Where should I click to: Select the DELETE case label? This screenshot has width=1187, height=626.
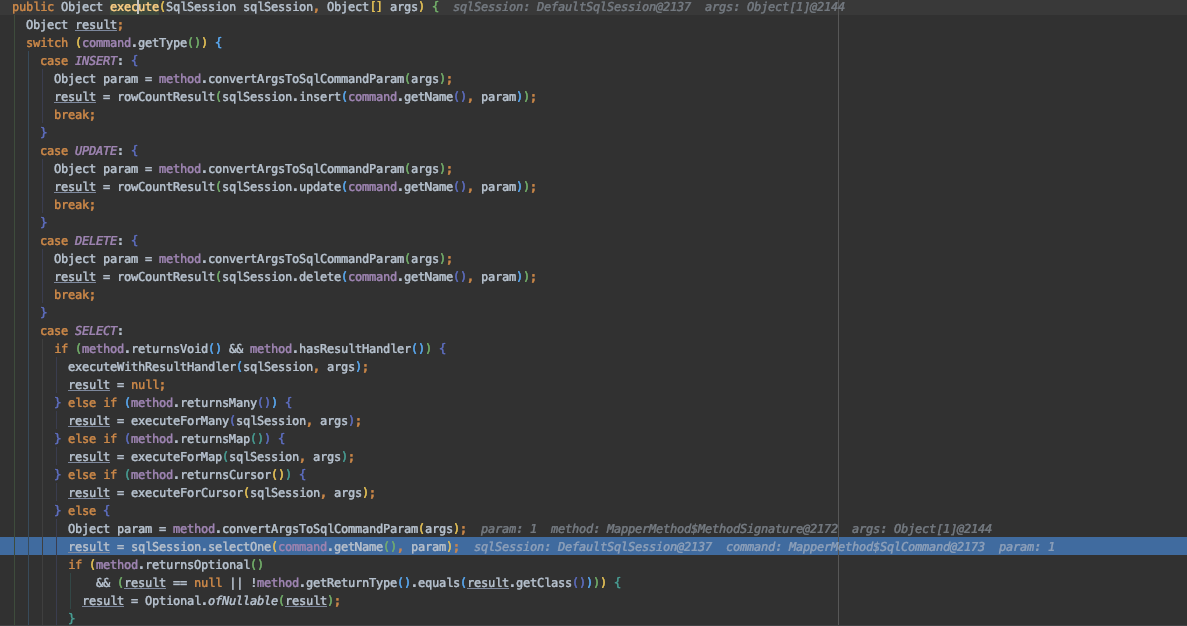pos(96,241)
